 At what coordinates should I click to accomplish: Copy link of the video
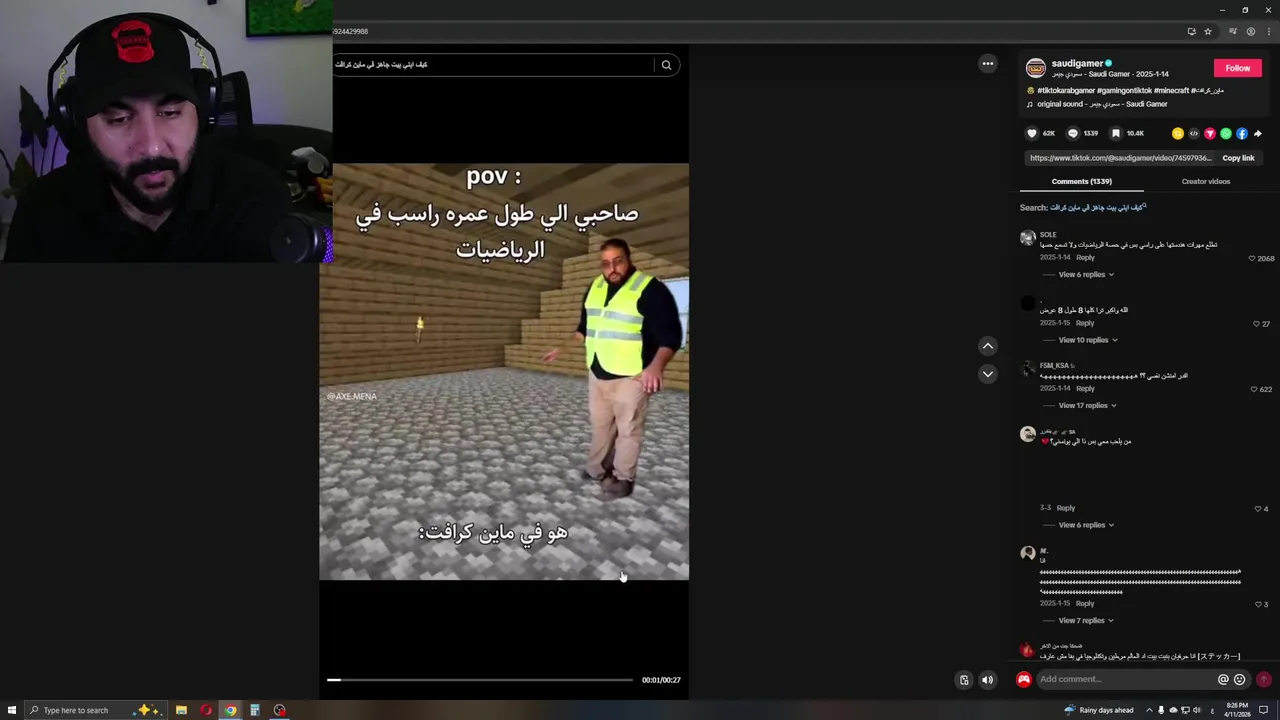coord(1238,158)
